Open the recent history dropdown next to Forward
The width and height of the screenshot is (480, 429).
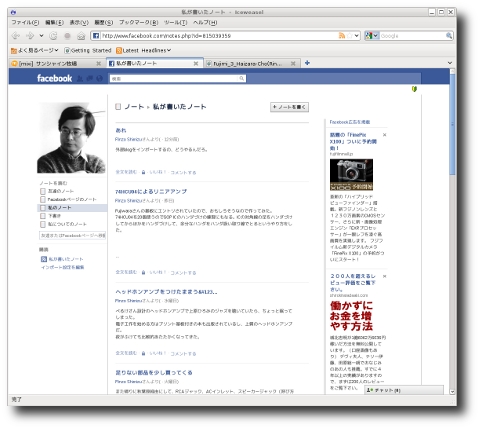41,35
